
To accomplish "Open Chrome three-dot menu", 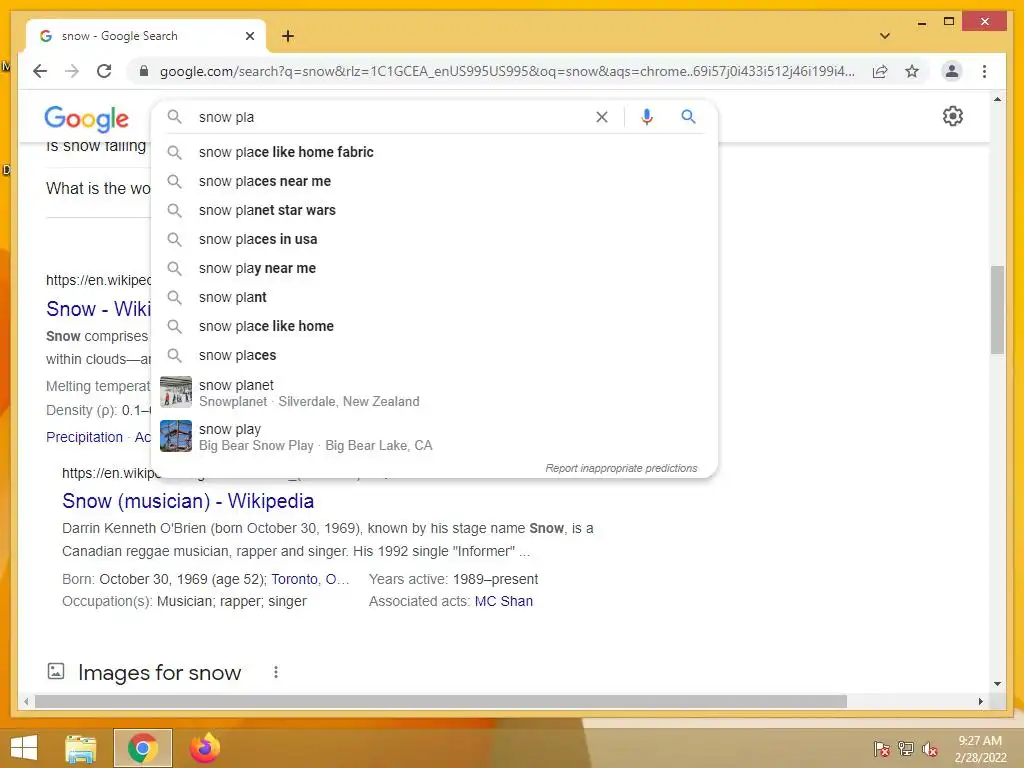I will click(984, 71).
